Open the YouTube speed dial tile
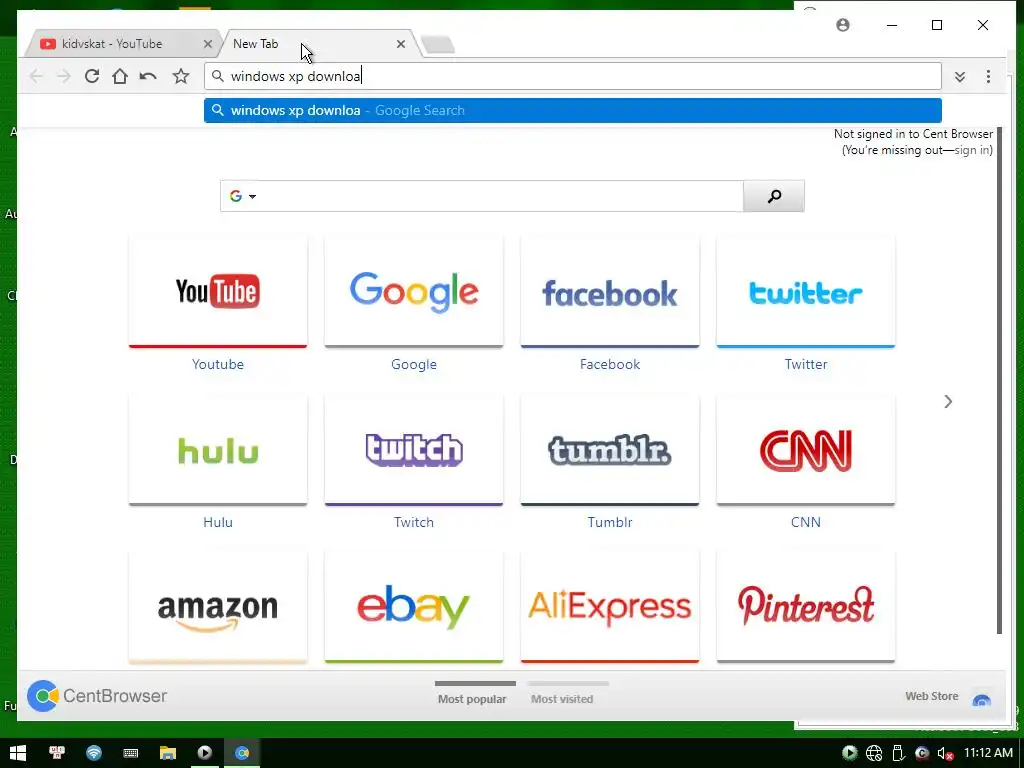1024x768 pixels. point(217,291)
